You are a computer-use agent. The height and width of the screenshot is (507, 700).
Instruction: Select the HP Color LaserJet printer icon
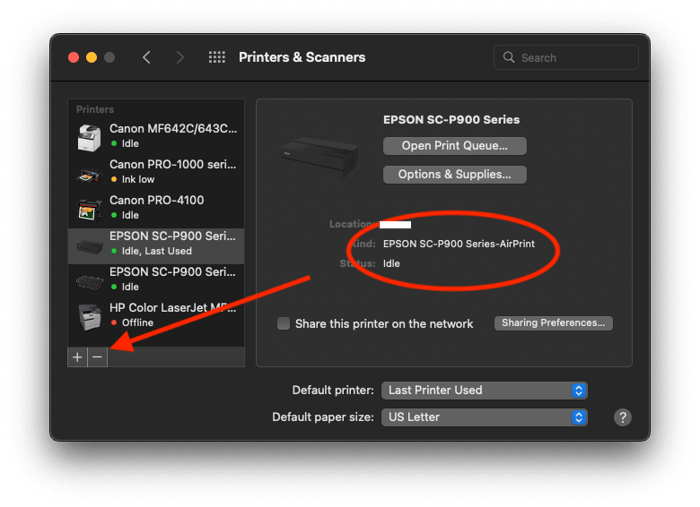(x=90, y=316)
